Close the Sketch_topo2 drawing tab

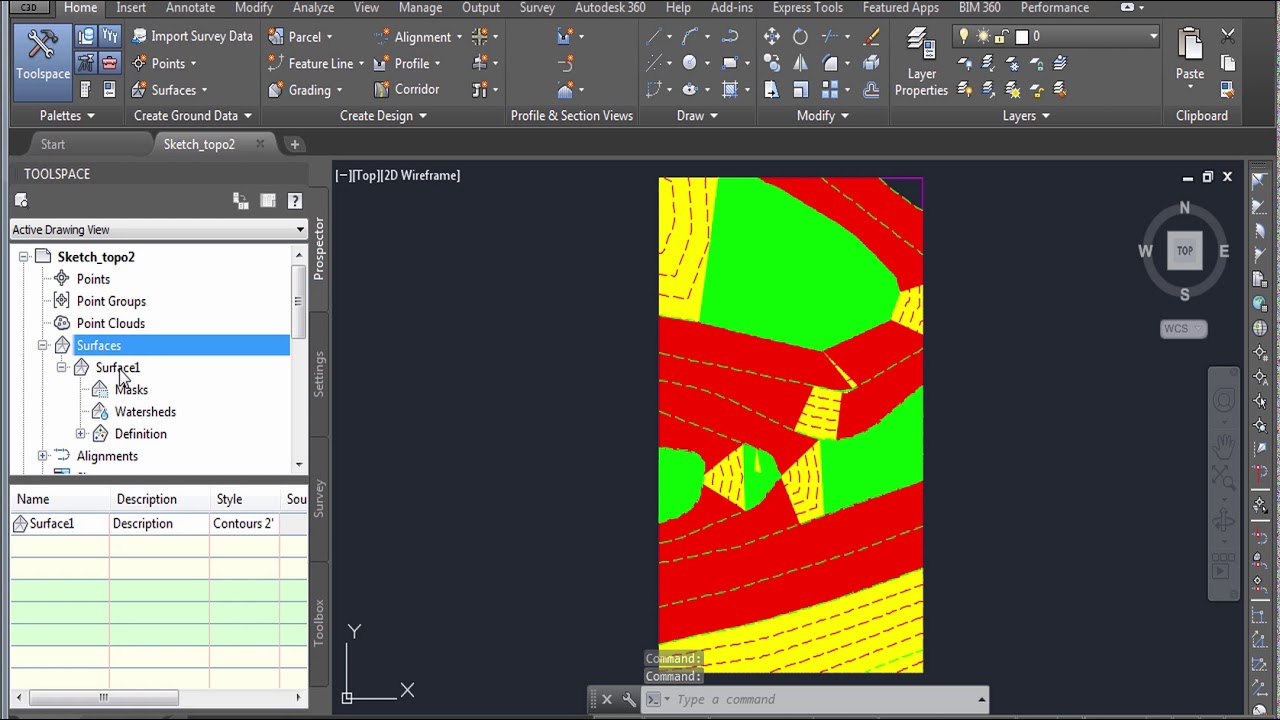click(260, 144)
